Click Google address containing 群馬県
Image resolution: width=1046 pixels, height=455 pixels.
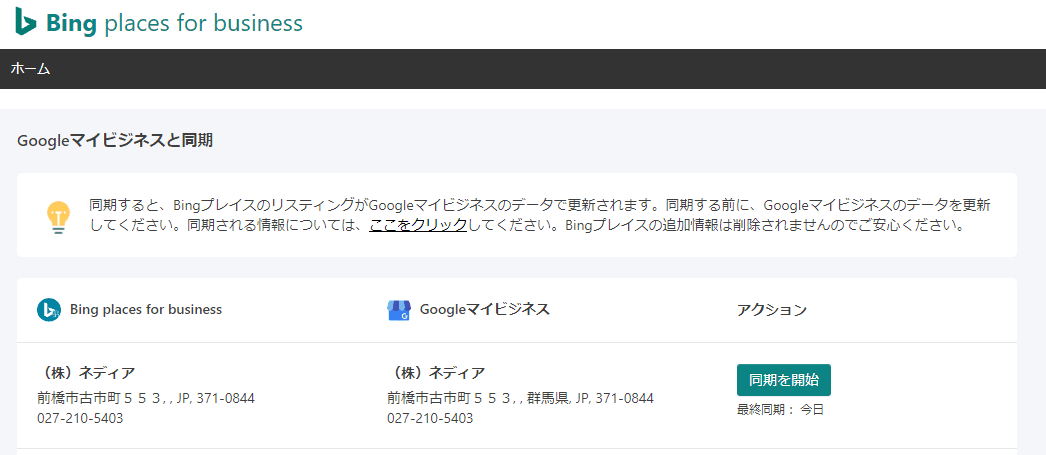pos(520,398)
